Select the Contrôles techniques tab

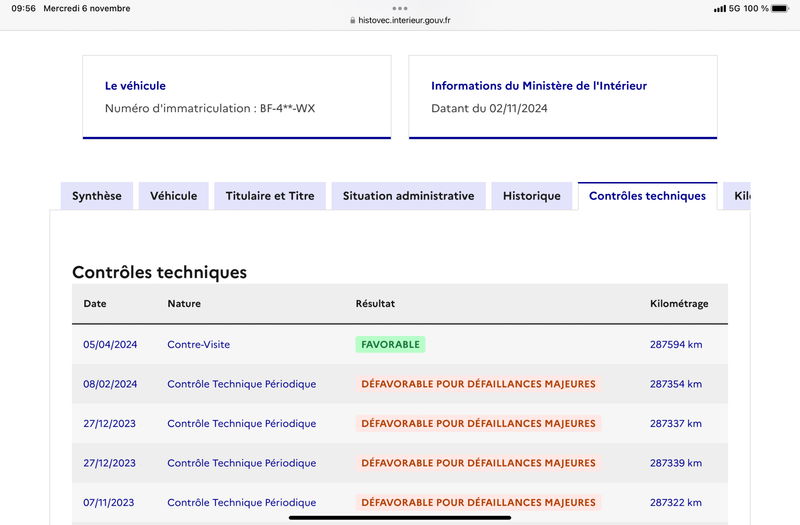click(647, 196)
